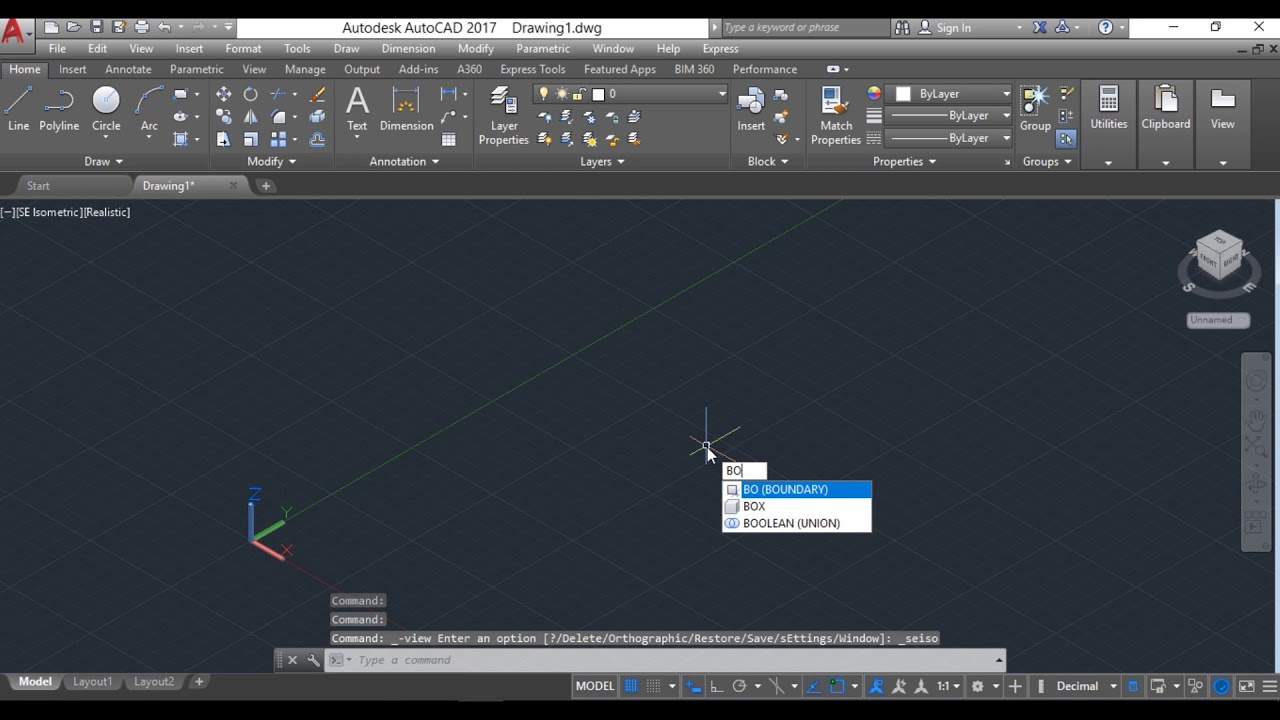
Task: Open the File menu
Action: coord(57,48)
